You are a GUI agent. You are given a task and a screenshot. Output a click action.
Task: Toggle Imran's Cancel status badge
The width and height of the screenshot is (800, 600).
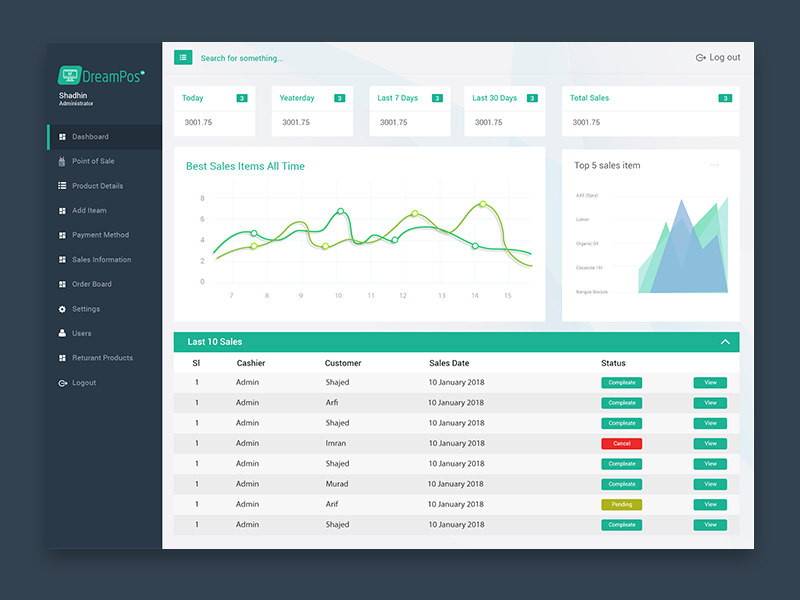coord(620,443)
